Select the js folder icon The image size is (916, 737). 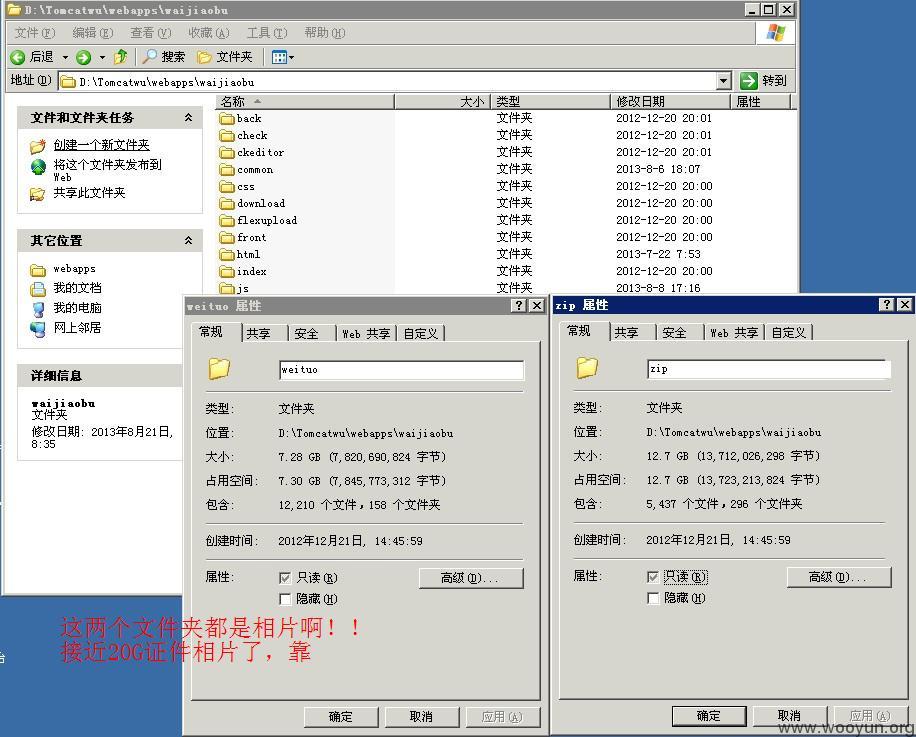(x=227, y=288)
